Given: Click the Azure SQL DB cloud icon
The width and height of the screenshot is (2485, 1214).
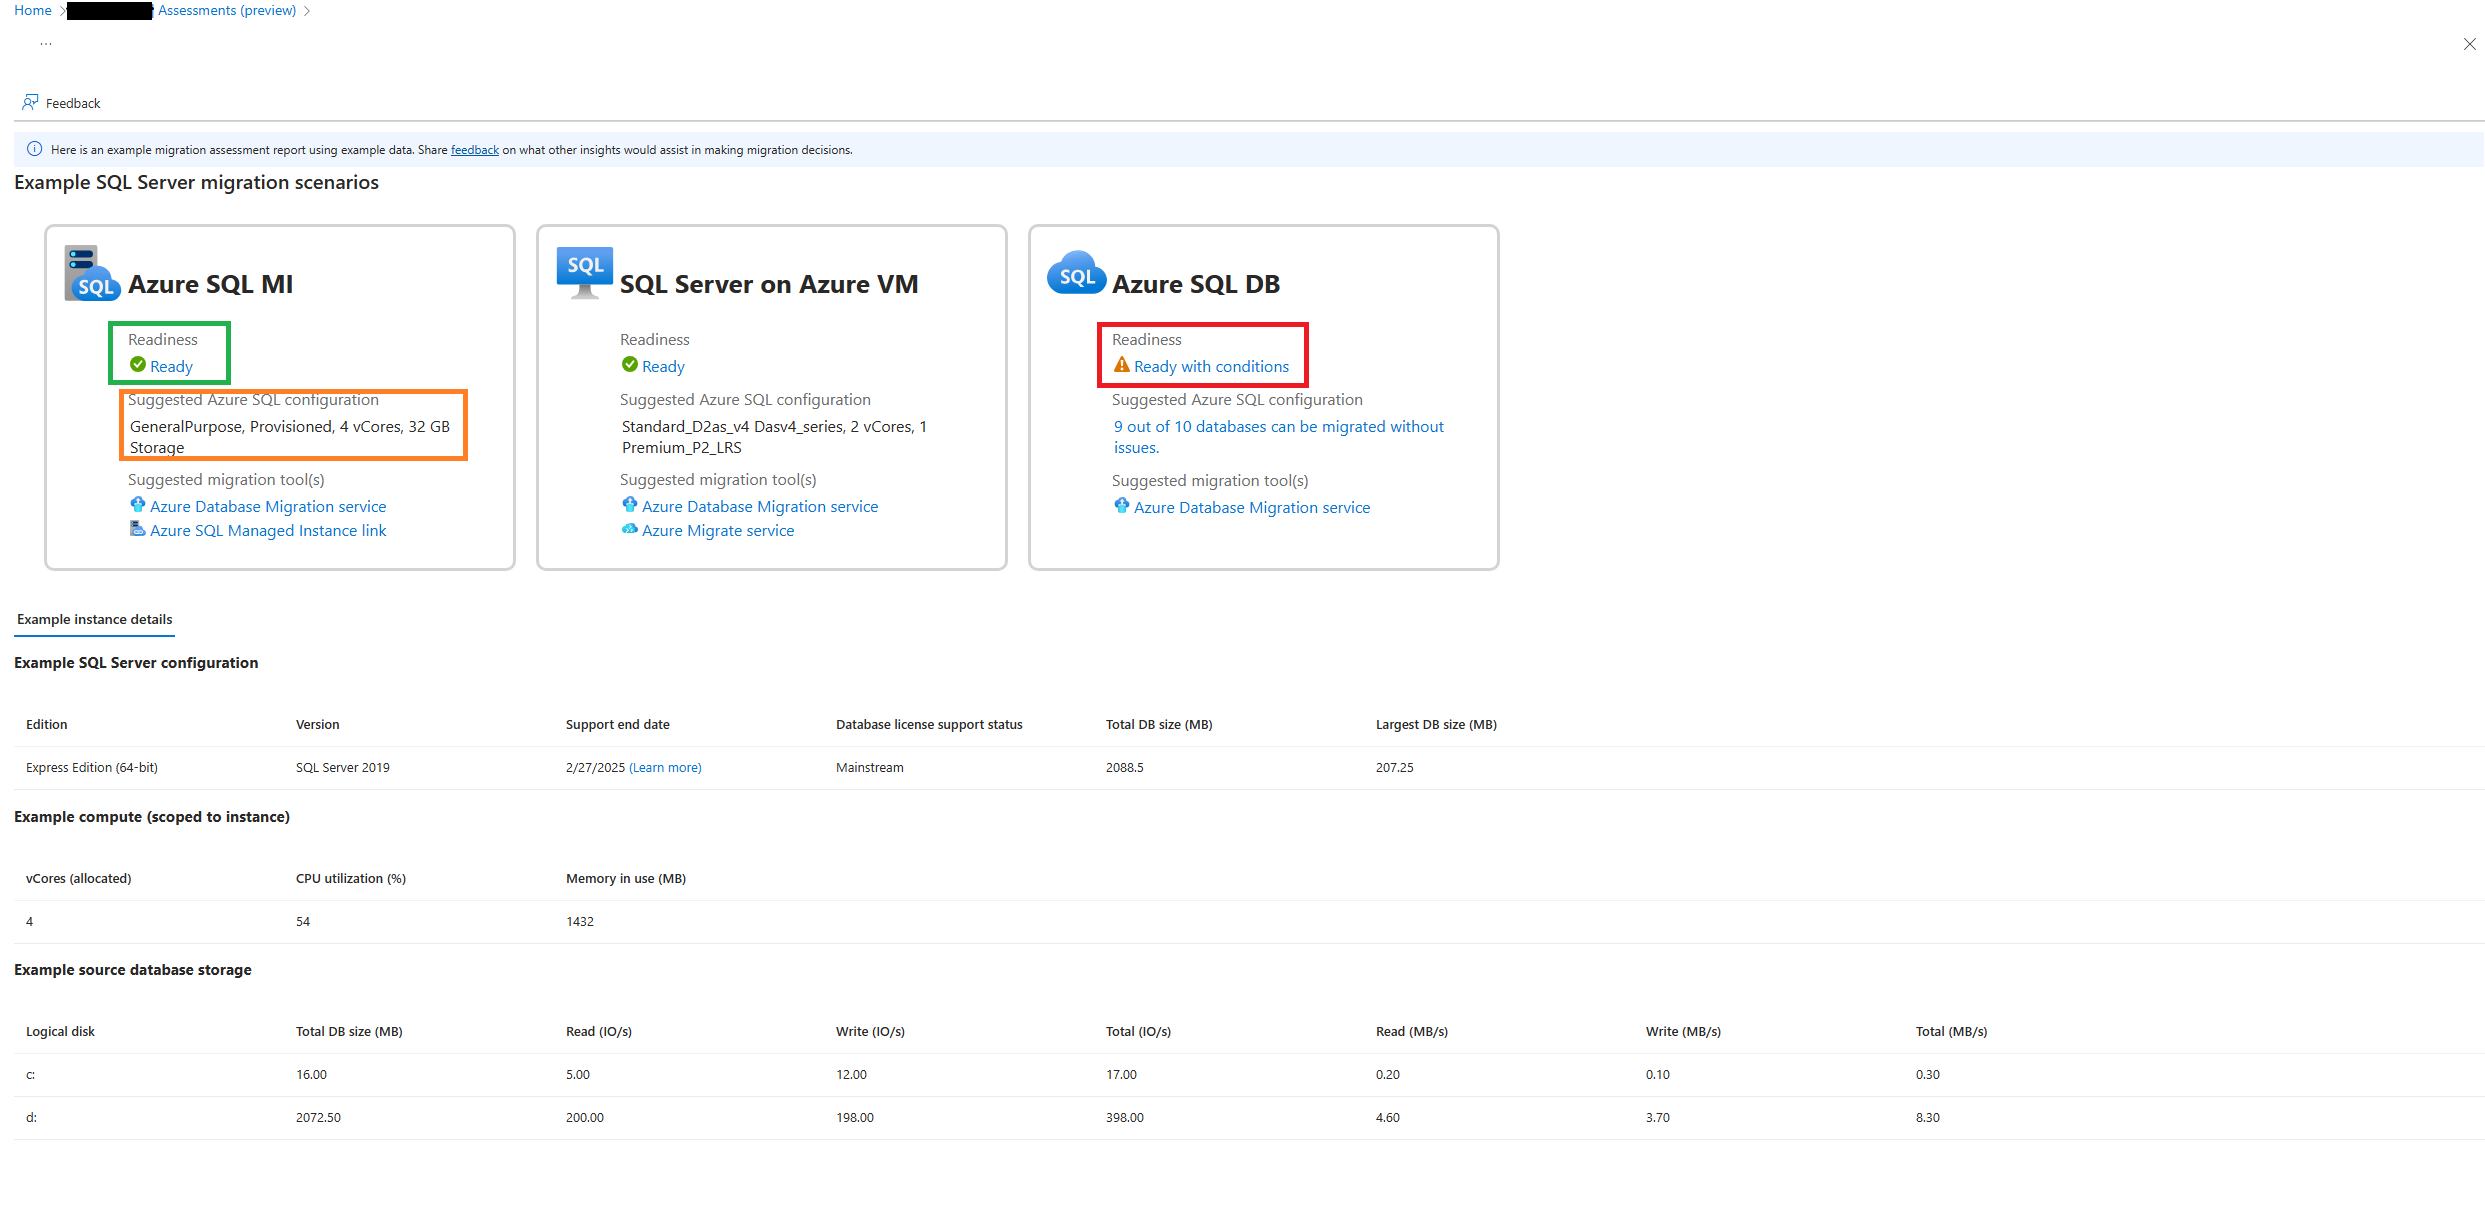Looking at the screenshot, I should tap(1075, 272).
